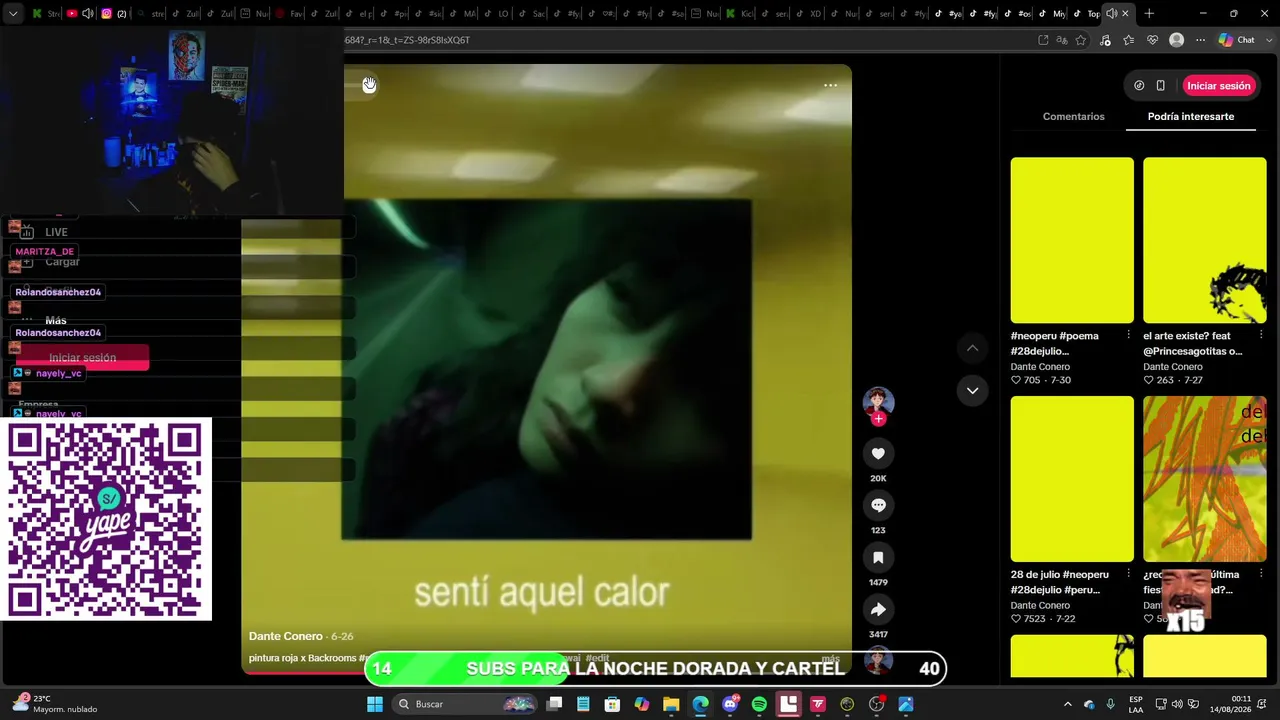This screenshot has width=1280, height=720.
Task: Open the #neoperu #poema video thumbnail
Action: coord(1072,240)
